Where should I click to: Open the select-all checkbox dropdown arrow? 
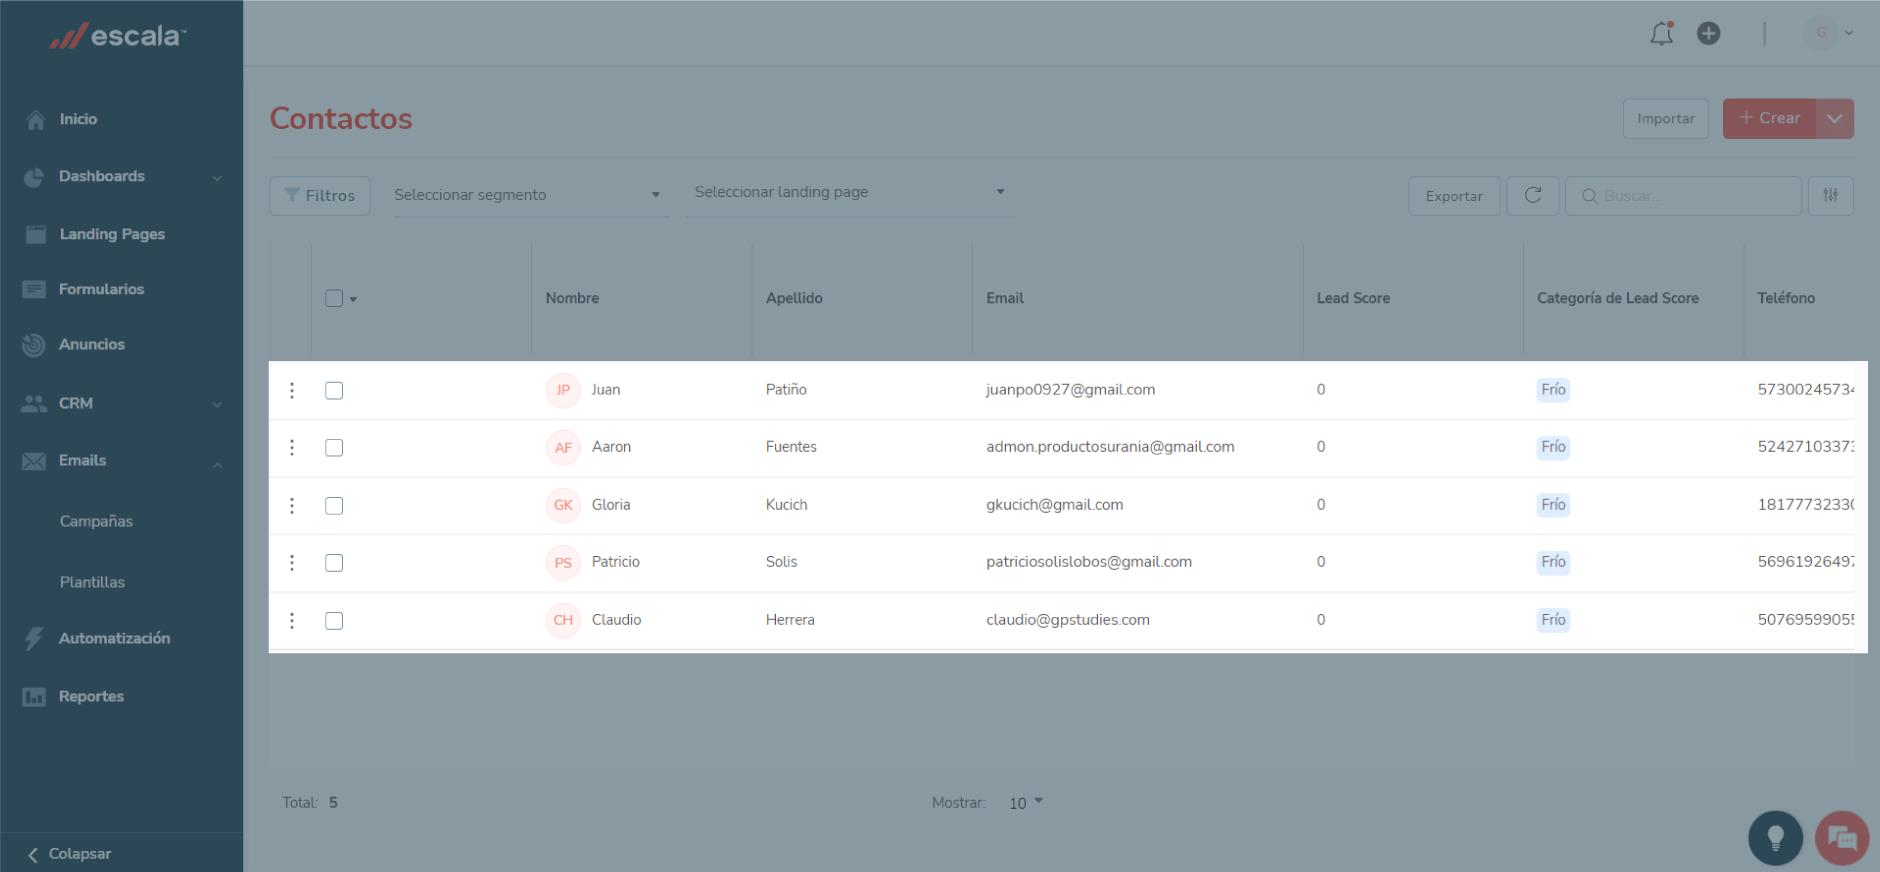(353, 299)
